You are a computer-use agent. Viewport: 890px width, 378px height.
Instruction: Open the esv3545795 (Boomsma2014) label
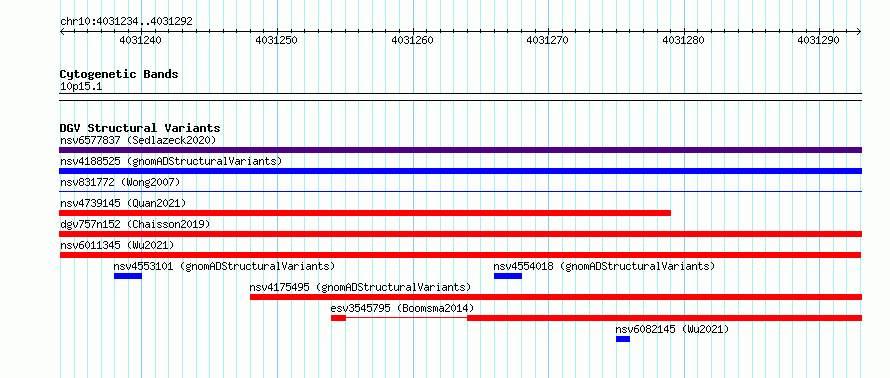tap(402, 308)
